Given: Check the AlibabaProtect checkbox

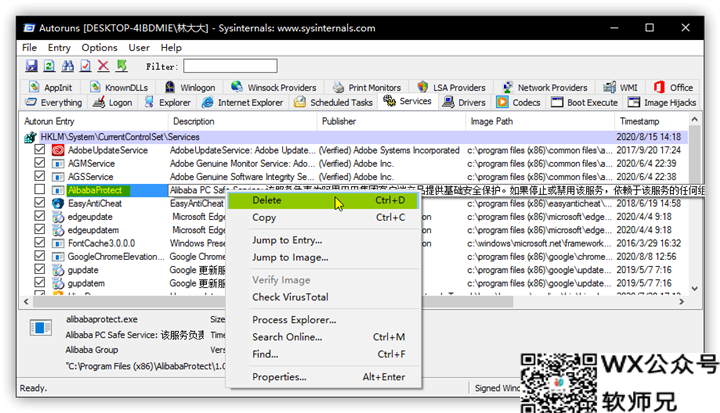Looking at the screenshot, I should pos(39,190).
